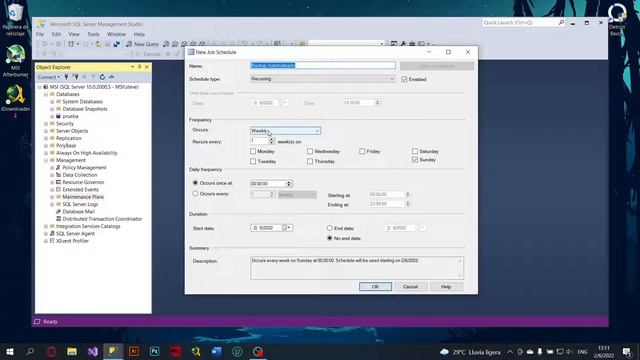This screenshot has height=360, width=640.
Task: Open Photoshop from the taskbar
Action: [x=154, y=351]
